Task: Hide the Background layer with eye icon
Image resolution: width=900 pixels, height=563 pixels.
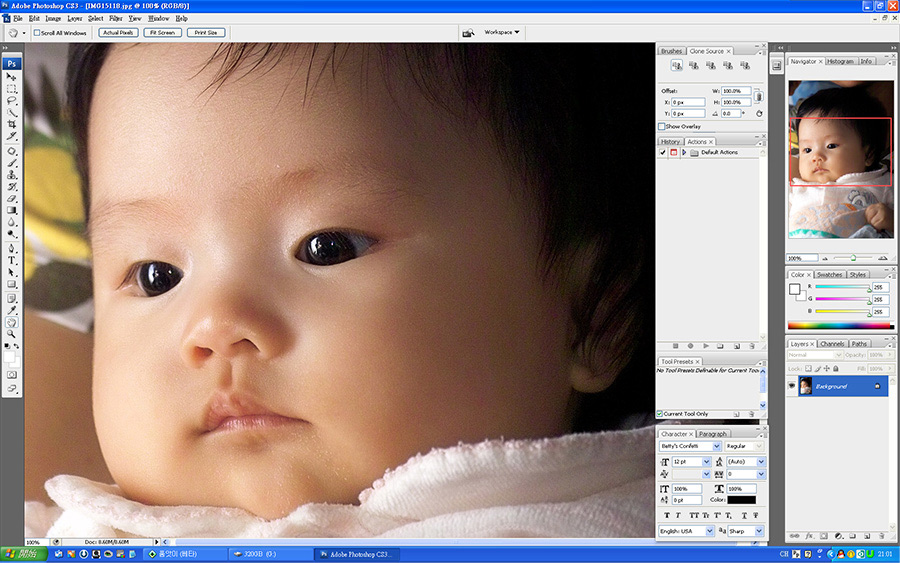Action: point(793,386)
